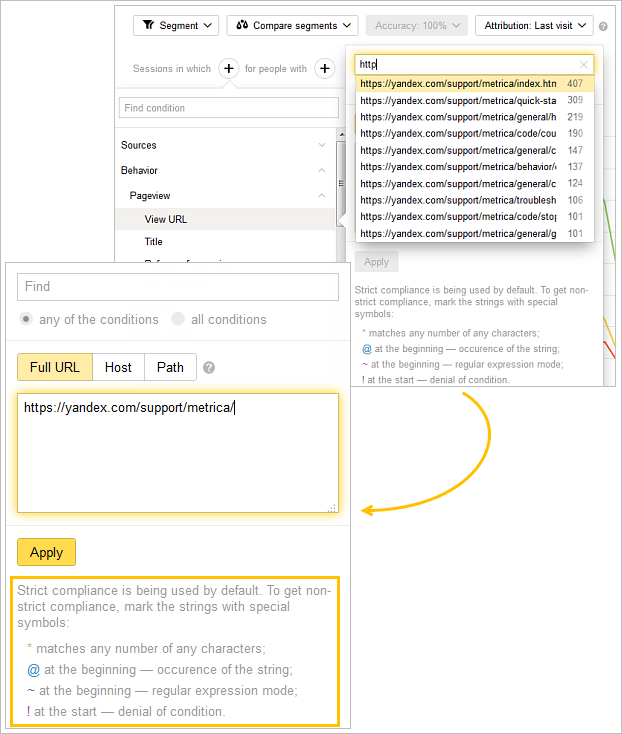
Task: Clear the 'http' search field with the X icon
Action: pyautogui.click(x=584, y=64)
